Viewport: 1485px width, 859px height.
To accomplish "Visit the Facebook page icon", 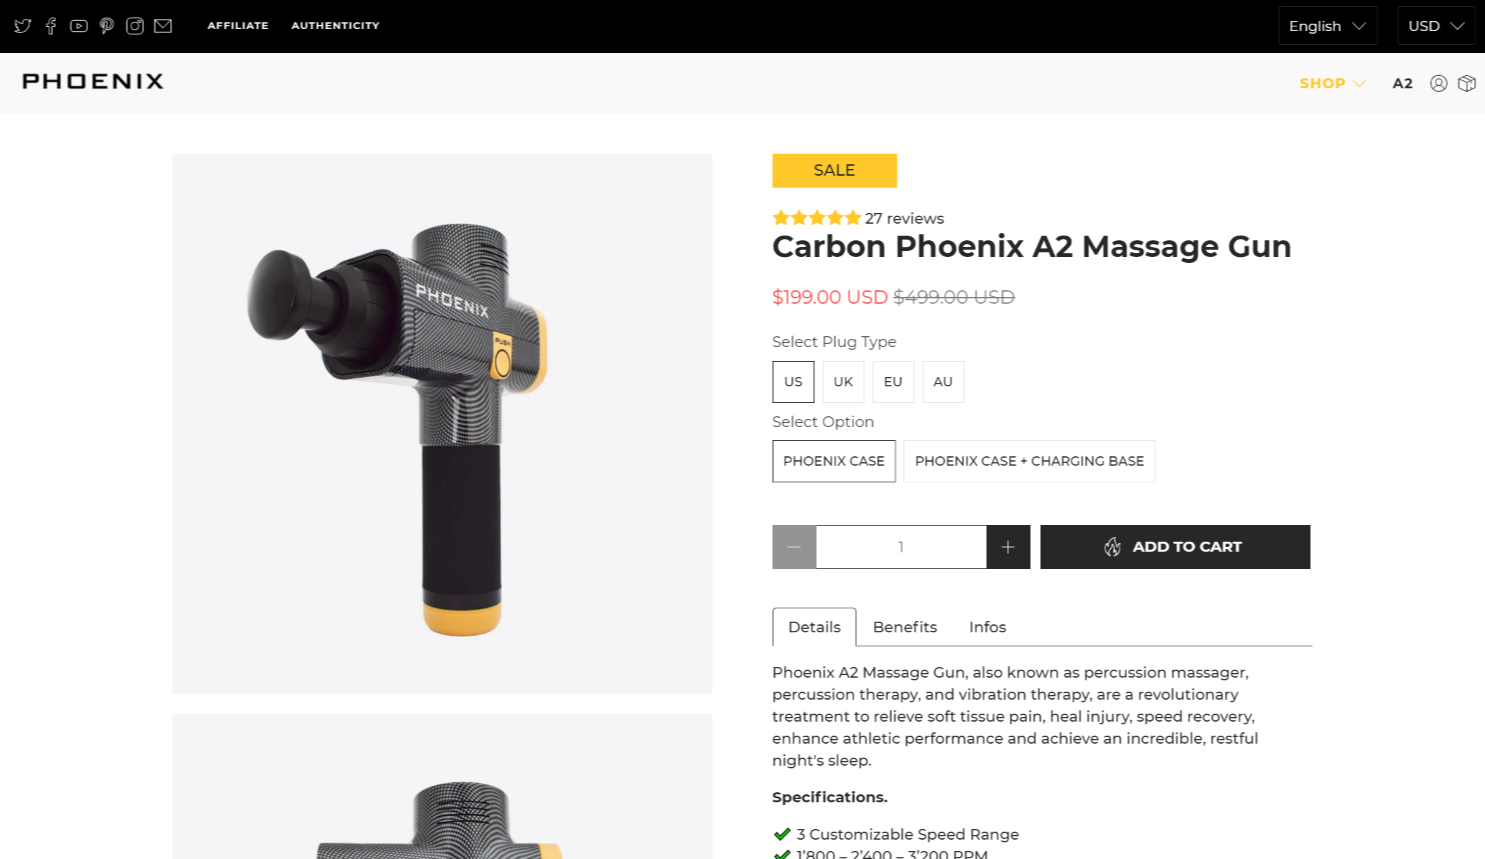I will point(51,26).
